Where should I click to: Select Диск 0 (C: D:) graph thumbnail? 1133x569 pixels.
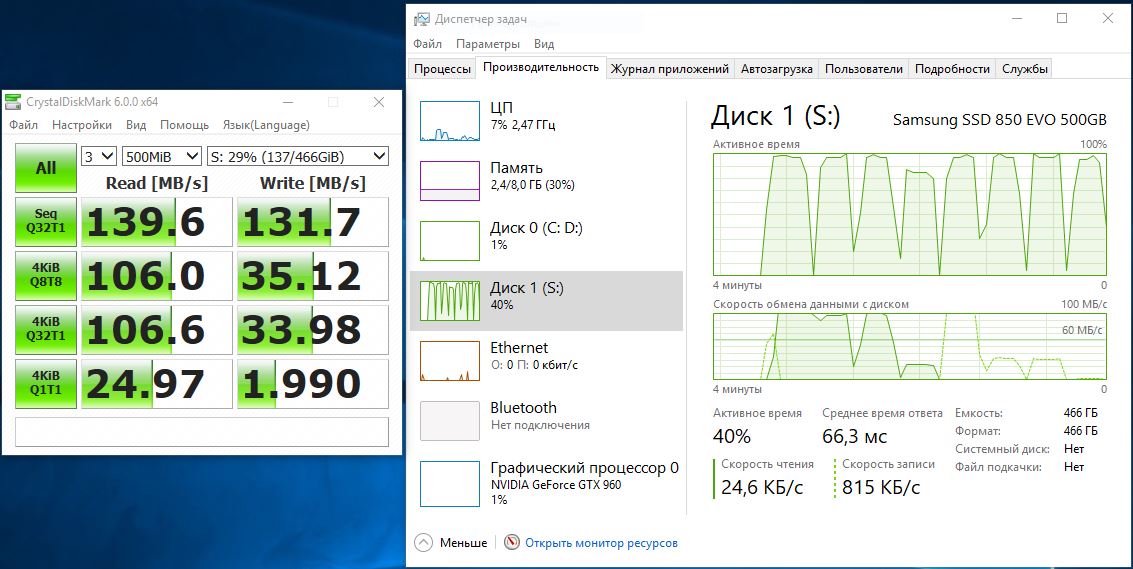point(450,240)
